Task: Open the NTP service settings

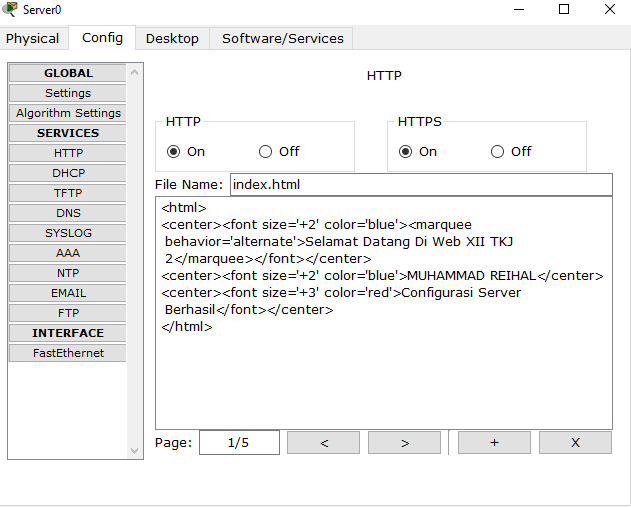Action: [x=68, y=273]
